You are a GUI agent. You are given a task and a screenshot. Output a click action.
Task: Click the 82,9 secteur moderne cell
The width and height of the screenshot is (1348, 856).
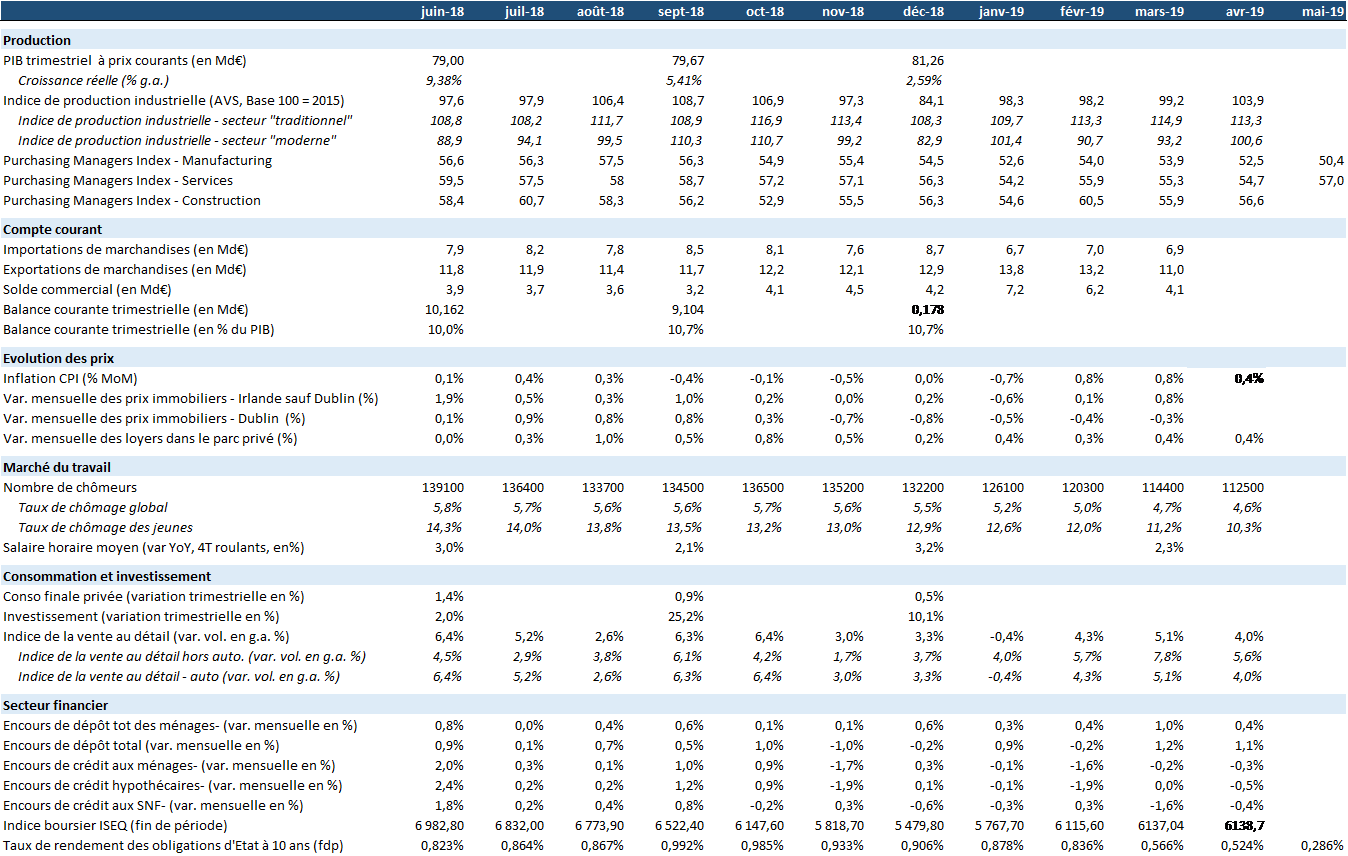[x=931, y=141]
